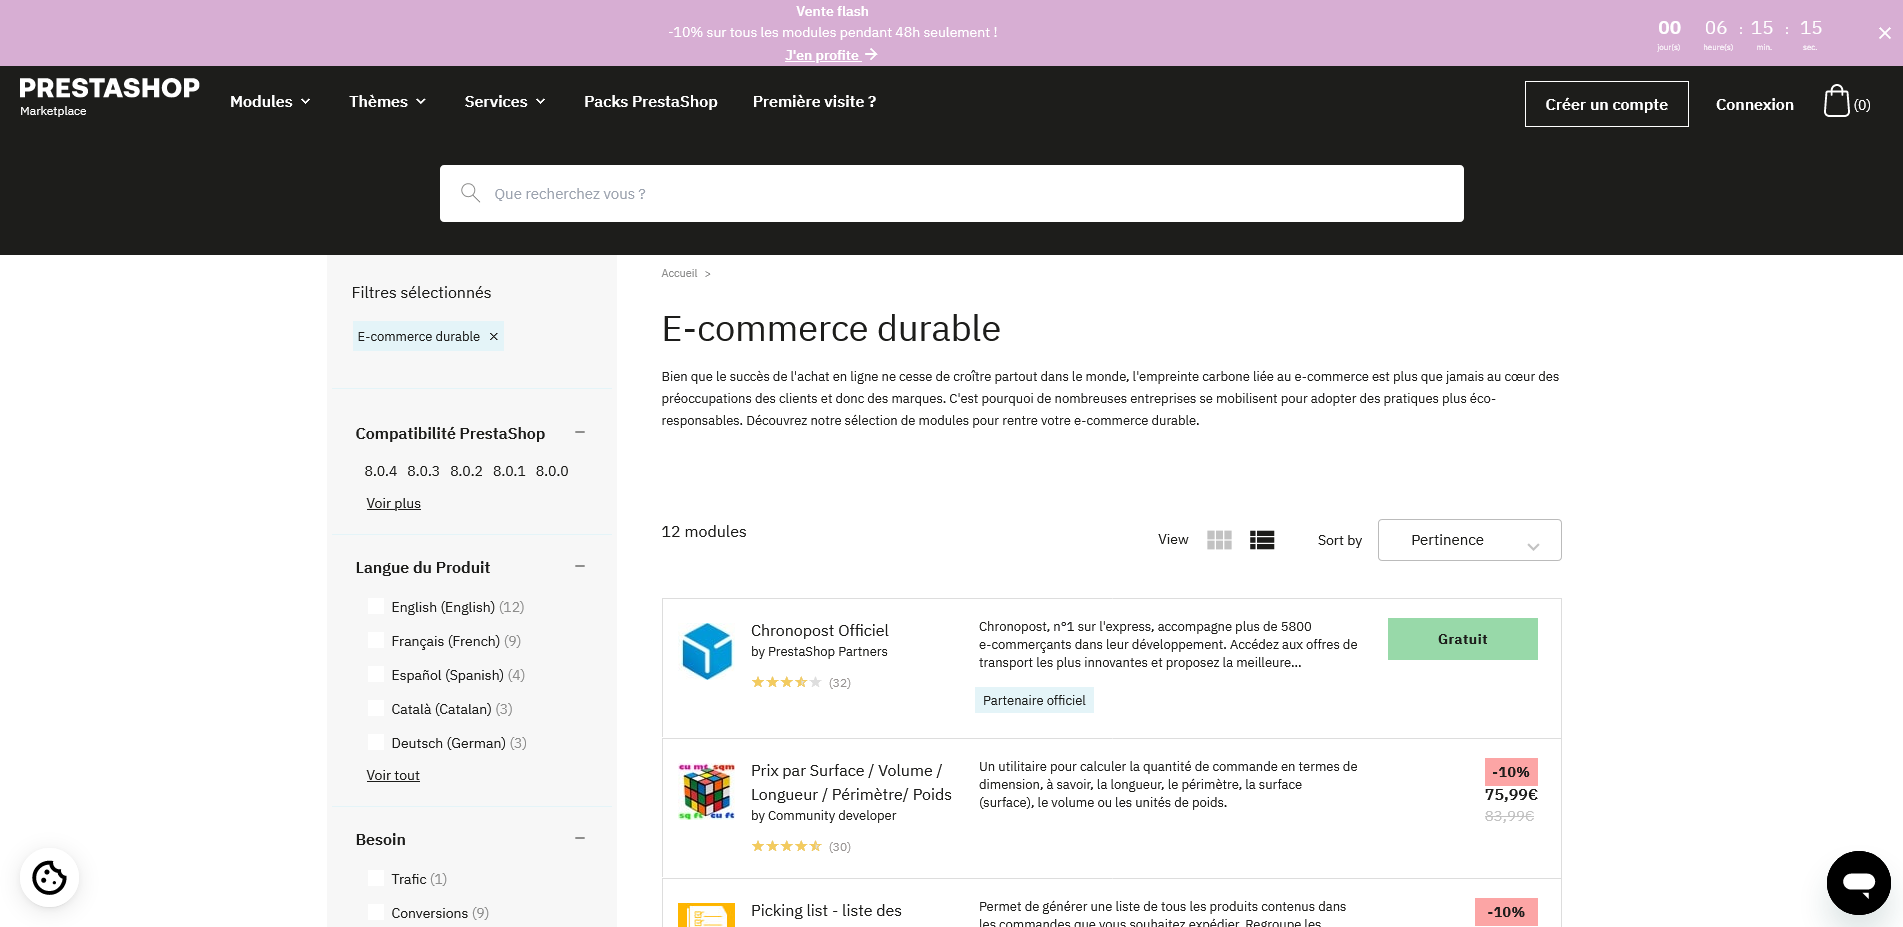Close the Vente flash banner

pos(1884,33)
